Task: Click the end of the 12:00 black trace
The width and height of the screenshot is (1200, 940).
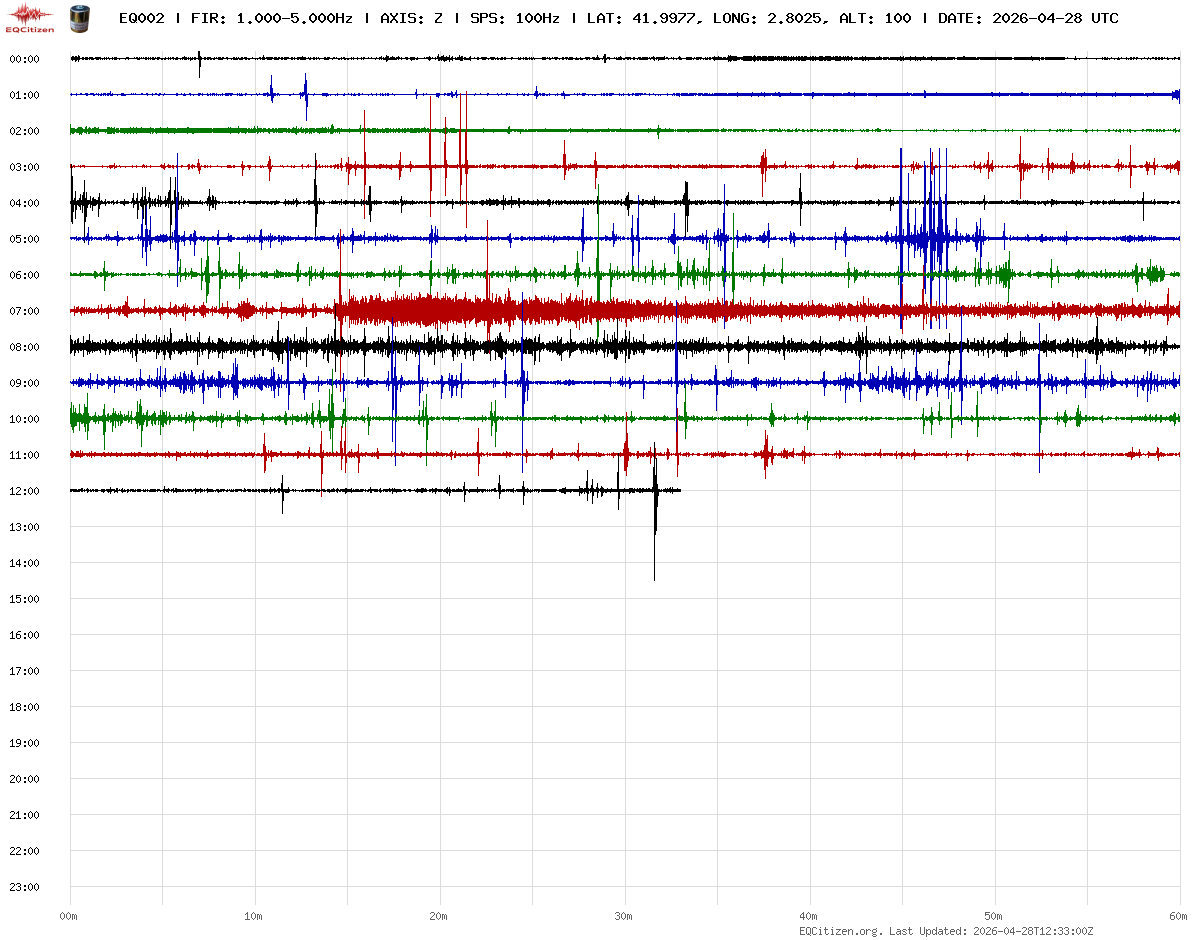Action: (679, 490)
